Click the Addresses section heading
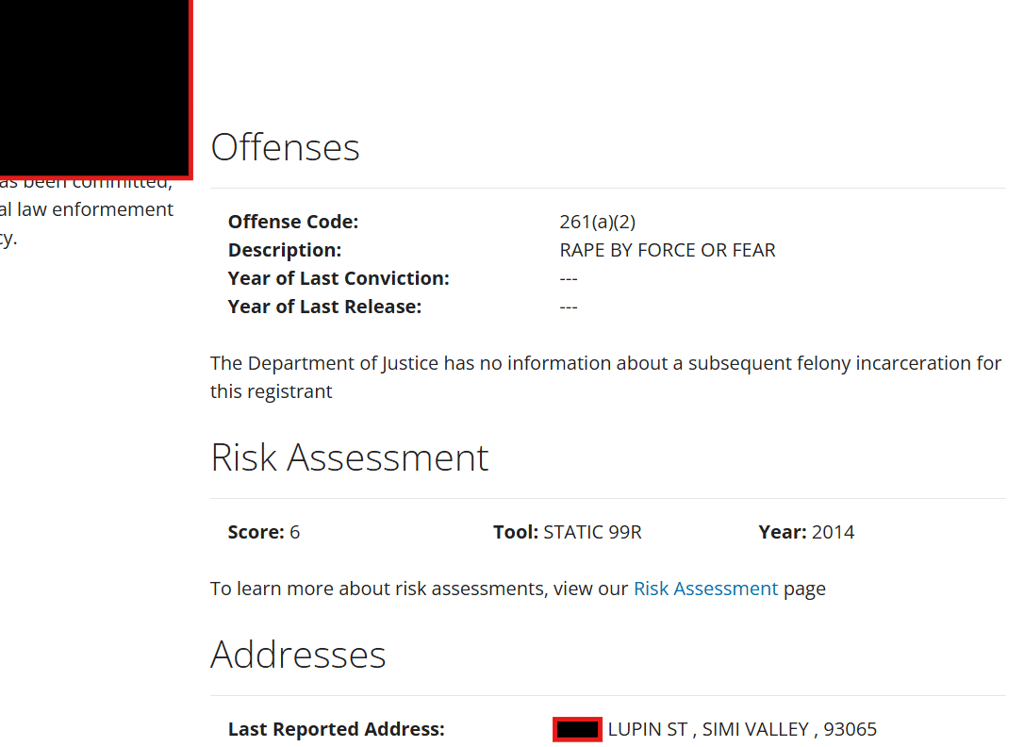1024x747 pixels. click(298, 655)
